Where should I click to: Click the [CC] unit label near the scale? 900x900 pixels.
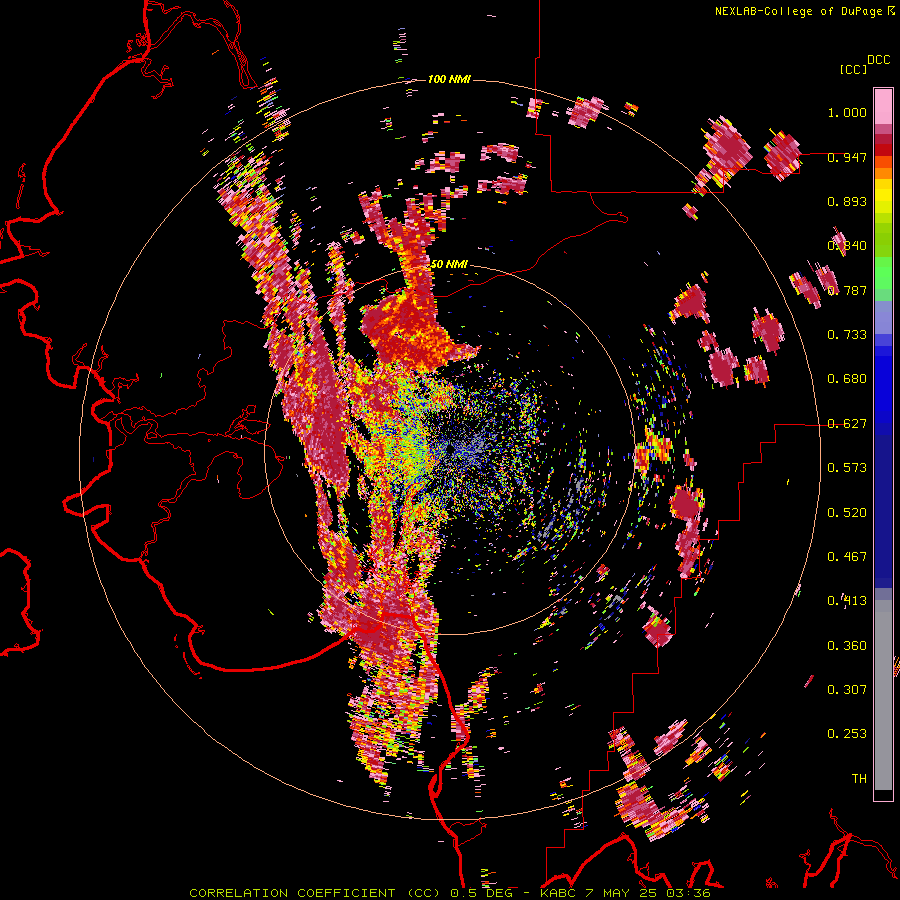point(854,69)
